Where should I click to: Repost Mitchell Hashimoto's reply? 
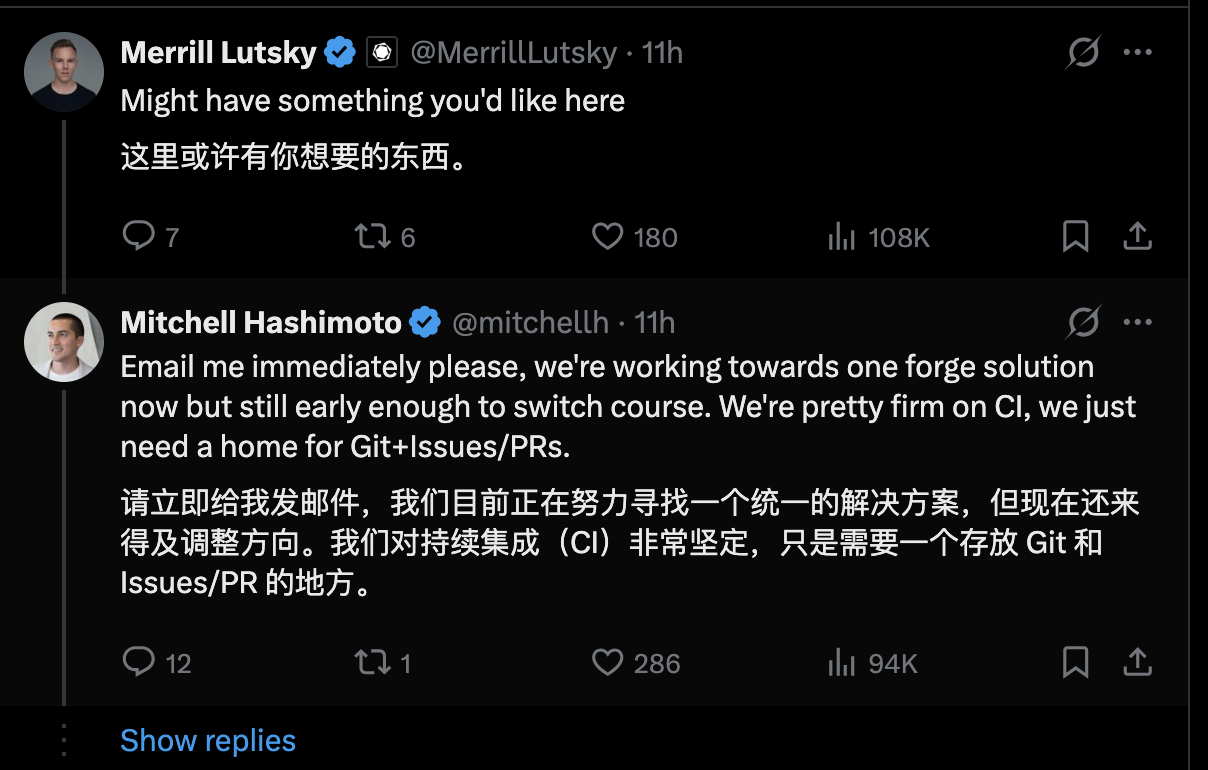pos(372,662)
